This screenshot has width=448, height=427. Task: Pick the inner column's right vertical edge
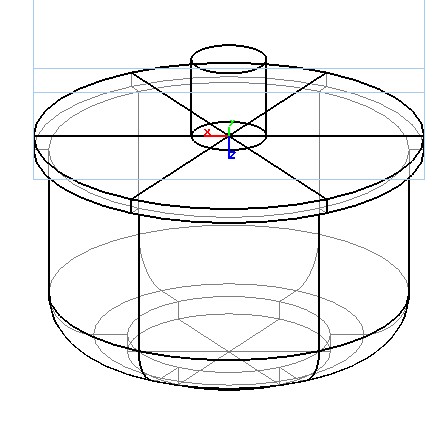[319, 283]
